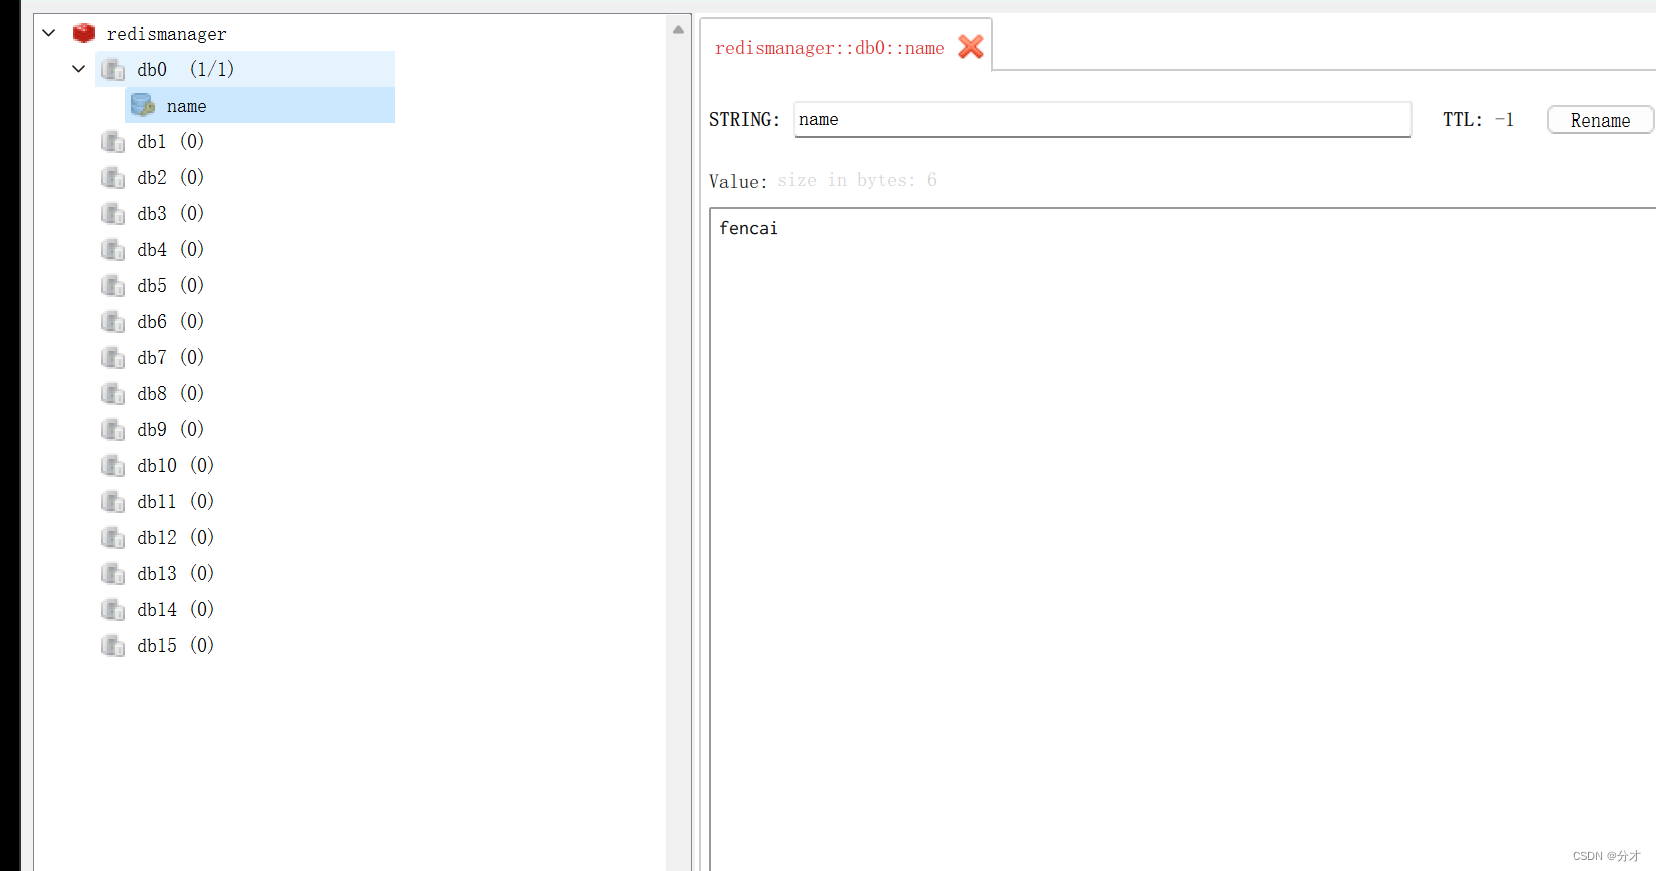
Task: Select the db10 (0) label
Action: [176, 465]
